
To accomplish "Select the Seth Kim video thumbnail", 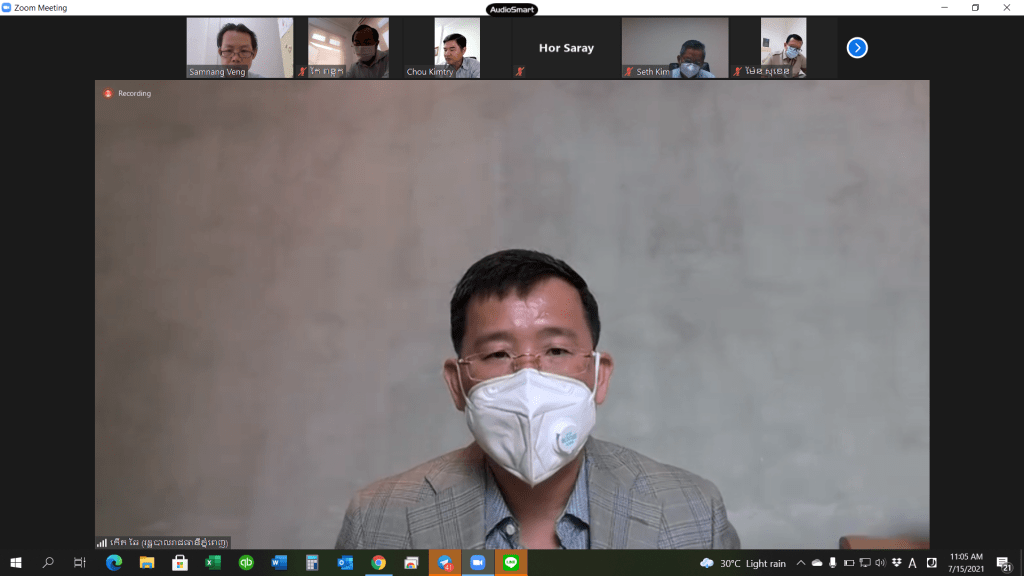I will coord(675,47).
